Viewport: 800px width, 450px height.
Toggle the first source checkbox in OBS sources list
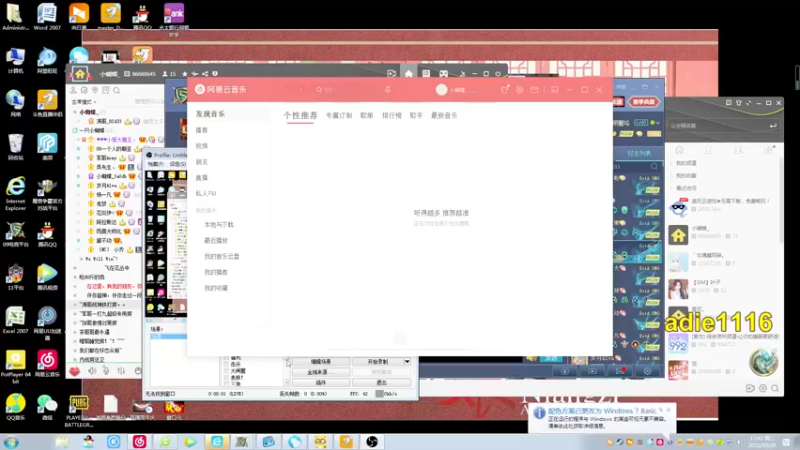pos(227,358)
